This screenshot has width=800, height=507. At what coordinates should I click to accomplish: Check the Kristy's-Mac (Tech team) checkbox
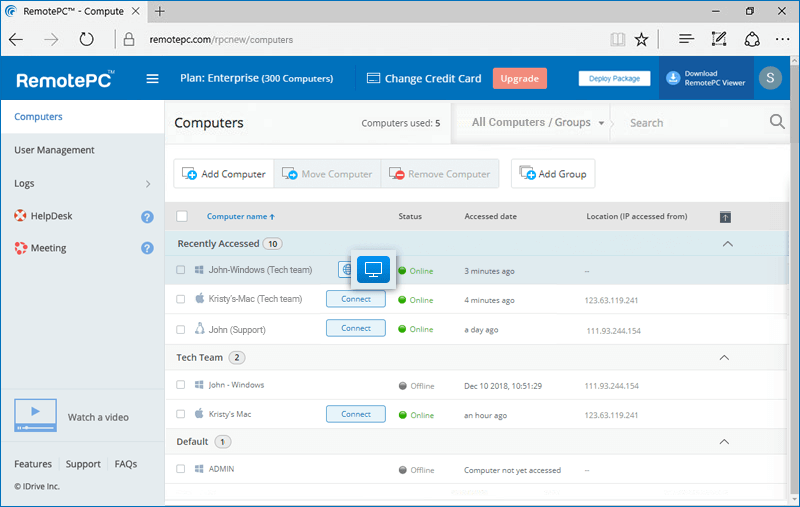pos(181,299)
